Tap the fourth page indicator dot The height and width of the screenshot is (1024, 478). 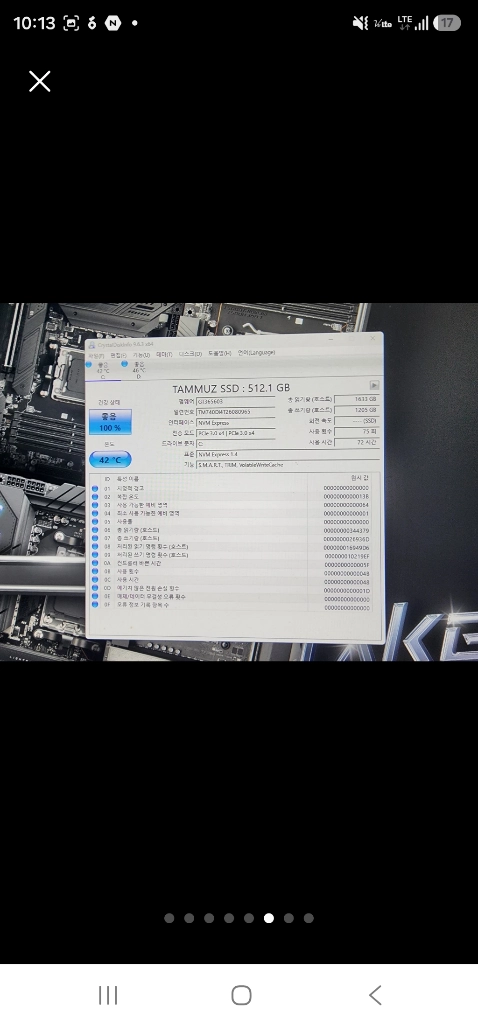(229, 918)
